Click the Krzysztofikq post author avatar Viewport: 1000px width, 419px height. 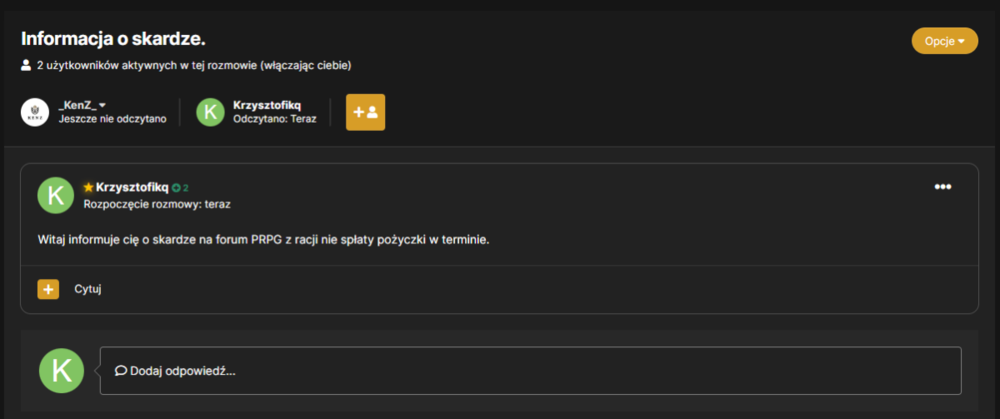click(56, 195)
